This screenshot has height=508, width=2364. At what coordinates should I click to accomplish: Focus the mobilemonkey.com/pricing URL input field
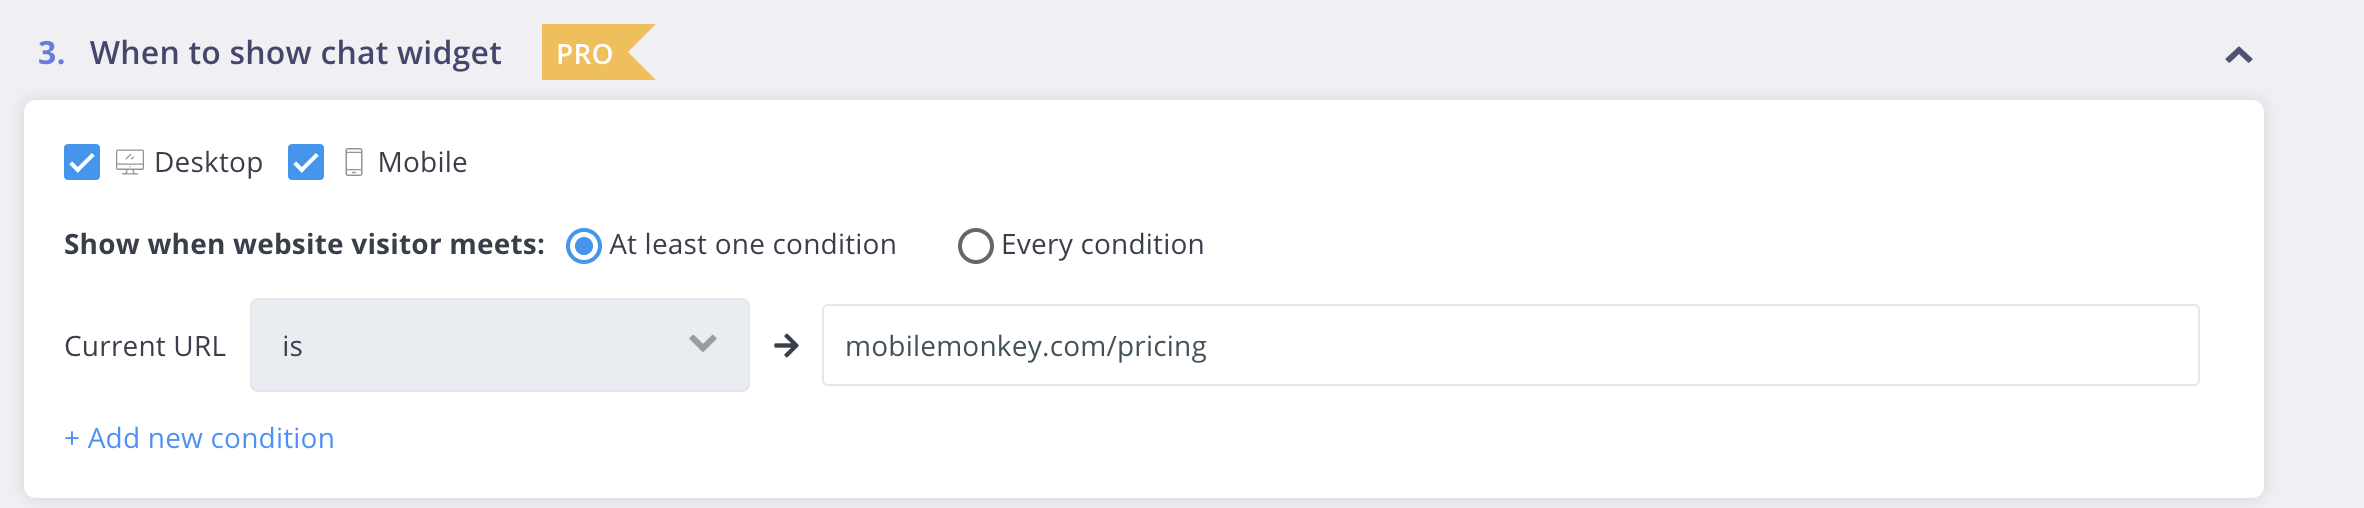click(1511, 345)
